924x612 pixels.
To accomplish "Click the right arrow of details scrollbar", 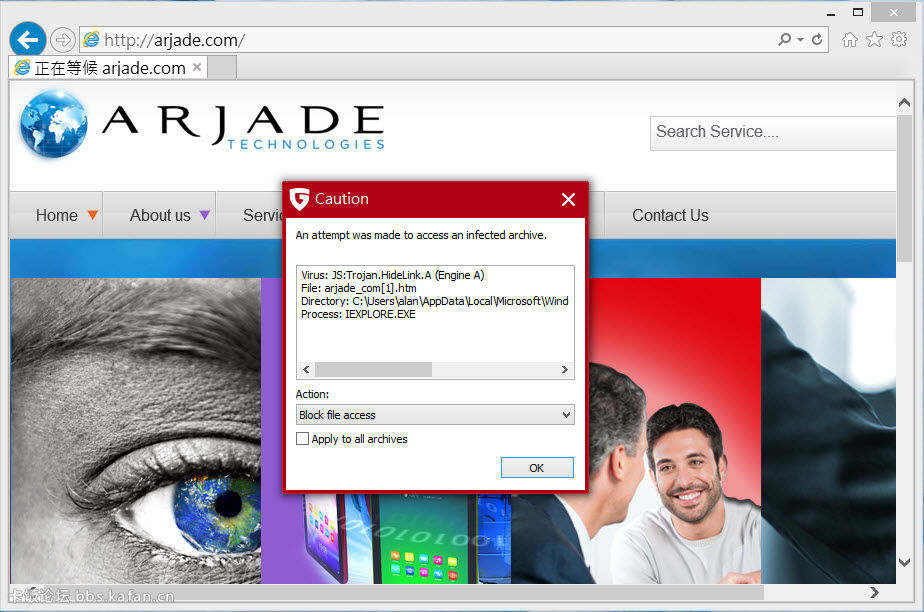I will pyautogui.click(x=565, y=369).
